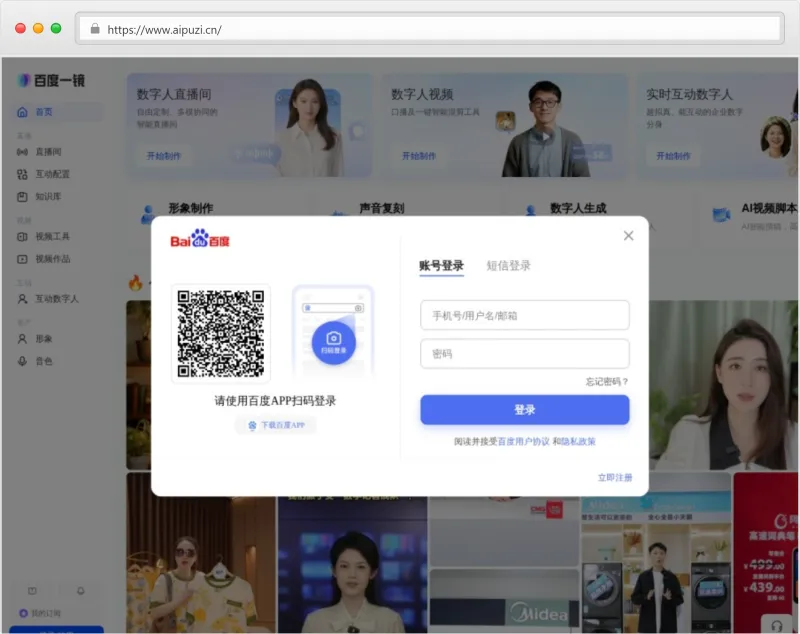800x634 pixels.
Task: Open the news anchor video thumbnail
Action: pos(353,565)
